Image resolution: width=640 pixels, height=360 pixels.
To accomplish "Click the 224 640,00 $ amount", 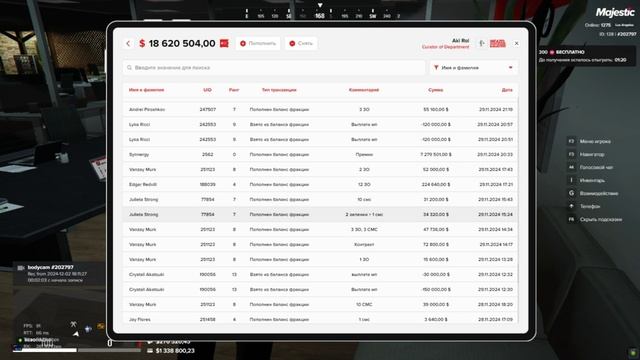I will tap(436, 184).
